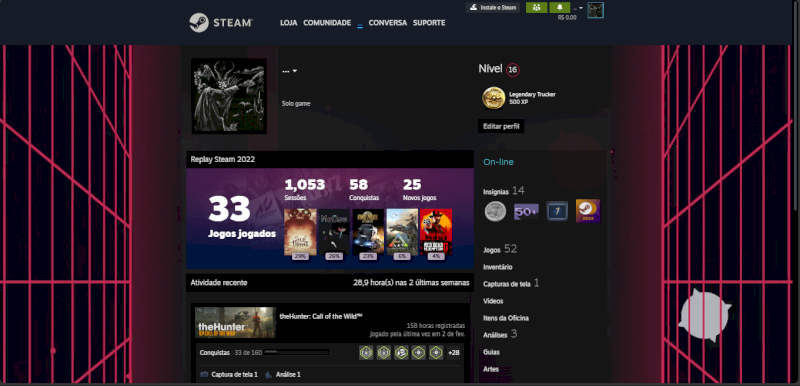
Task: Click the Instale o Steam download button
Action: 492,8
